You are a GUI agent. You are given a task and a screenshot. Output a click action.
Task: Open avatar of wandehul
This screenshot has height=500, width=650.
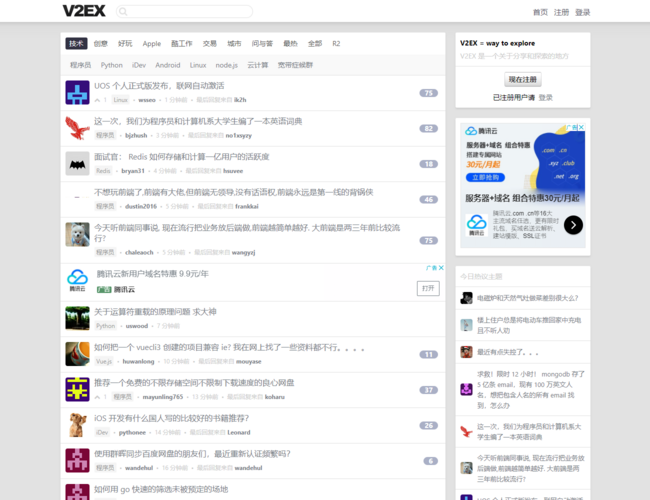click(x=78, y=461)
